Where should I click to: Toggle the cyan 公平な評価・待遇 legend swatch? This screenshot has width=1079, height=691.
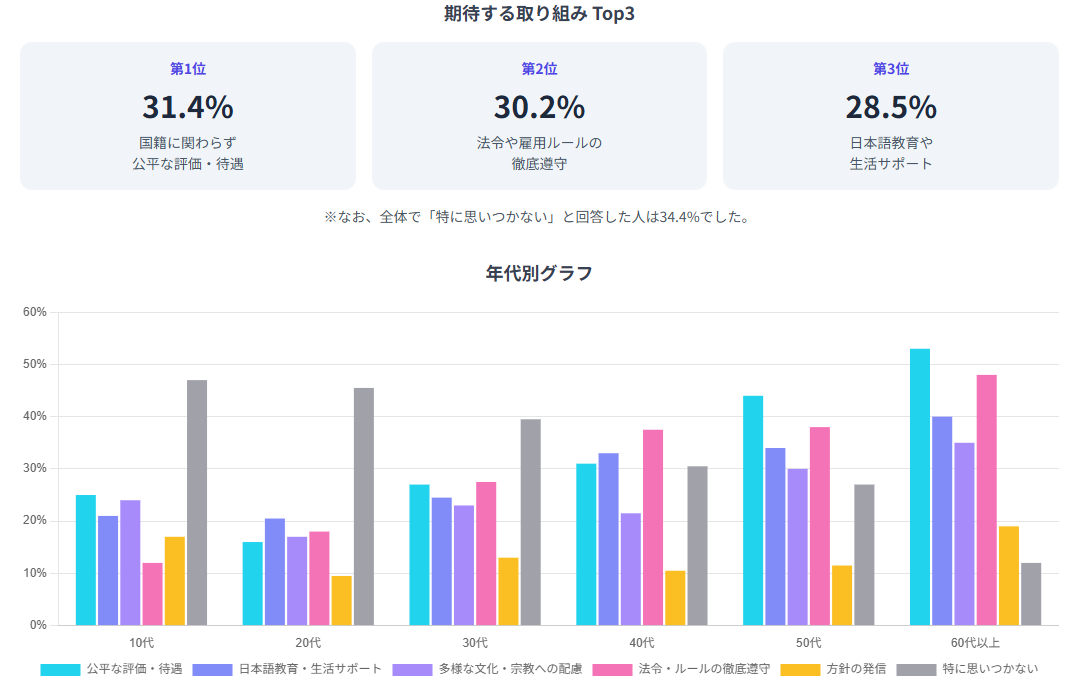(60, 669)
